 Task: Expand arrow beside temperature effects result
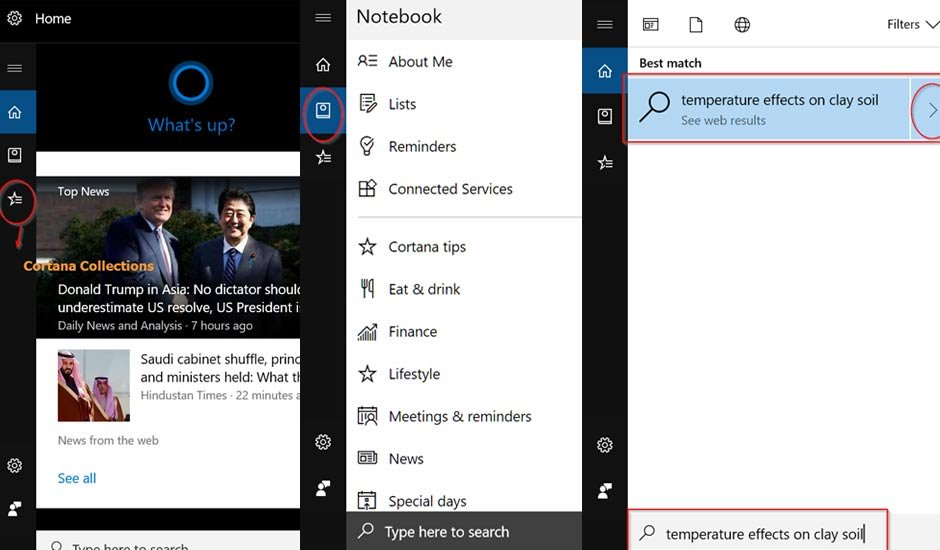pos(931,110)
